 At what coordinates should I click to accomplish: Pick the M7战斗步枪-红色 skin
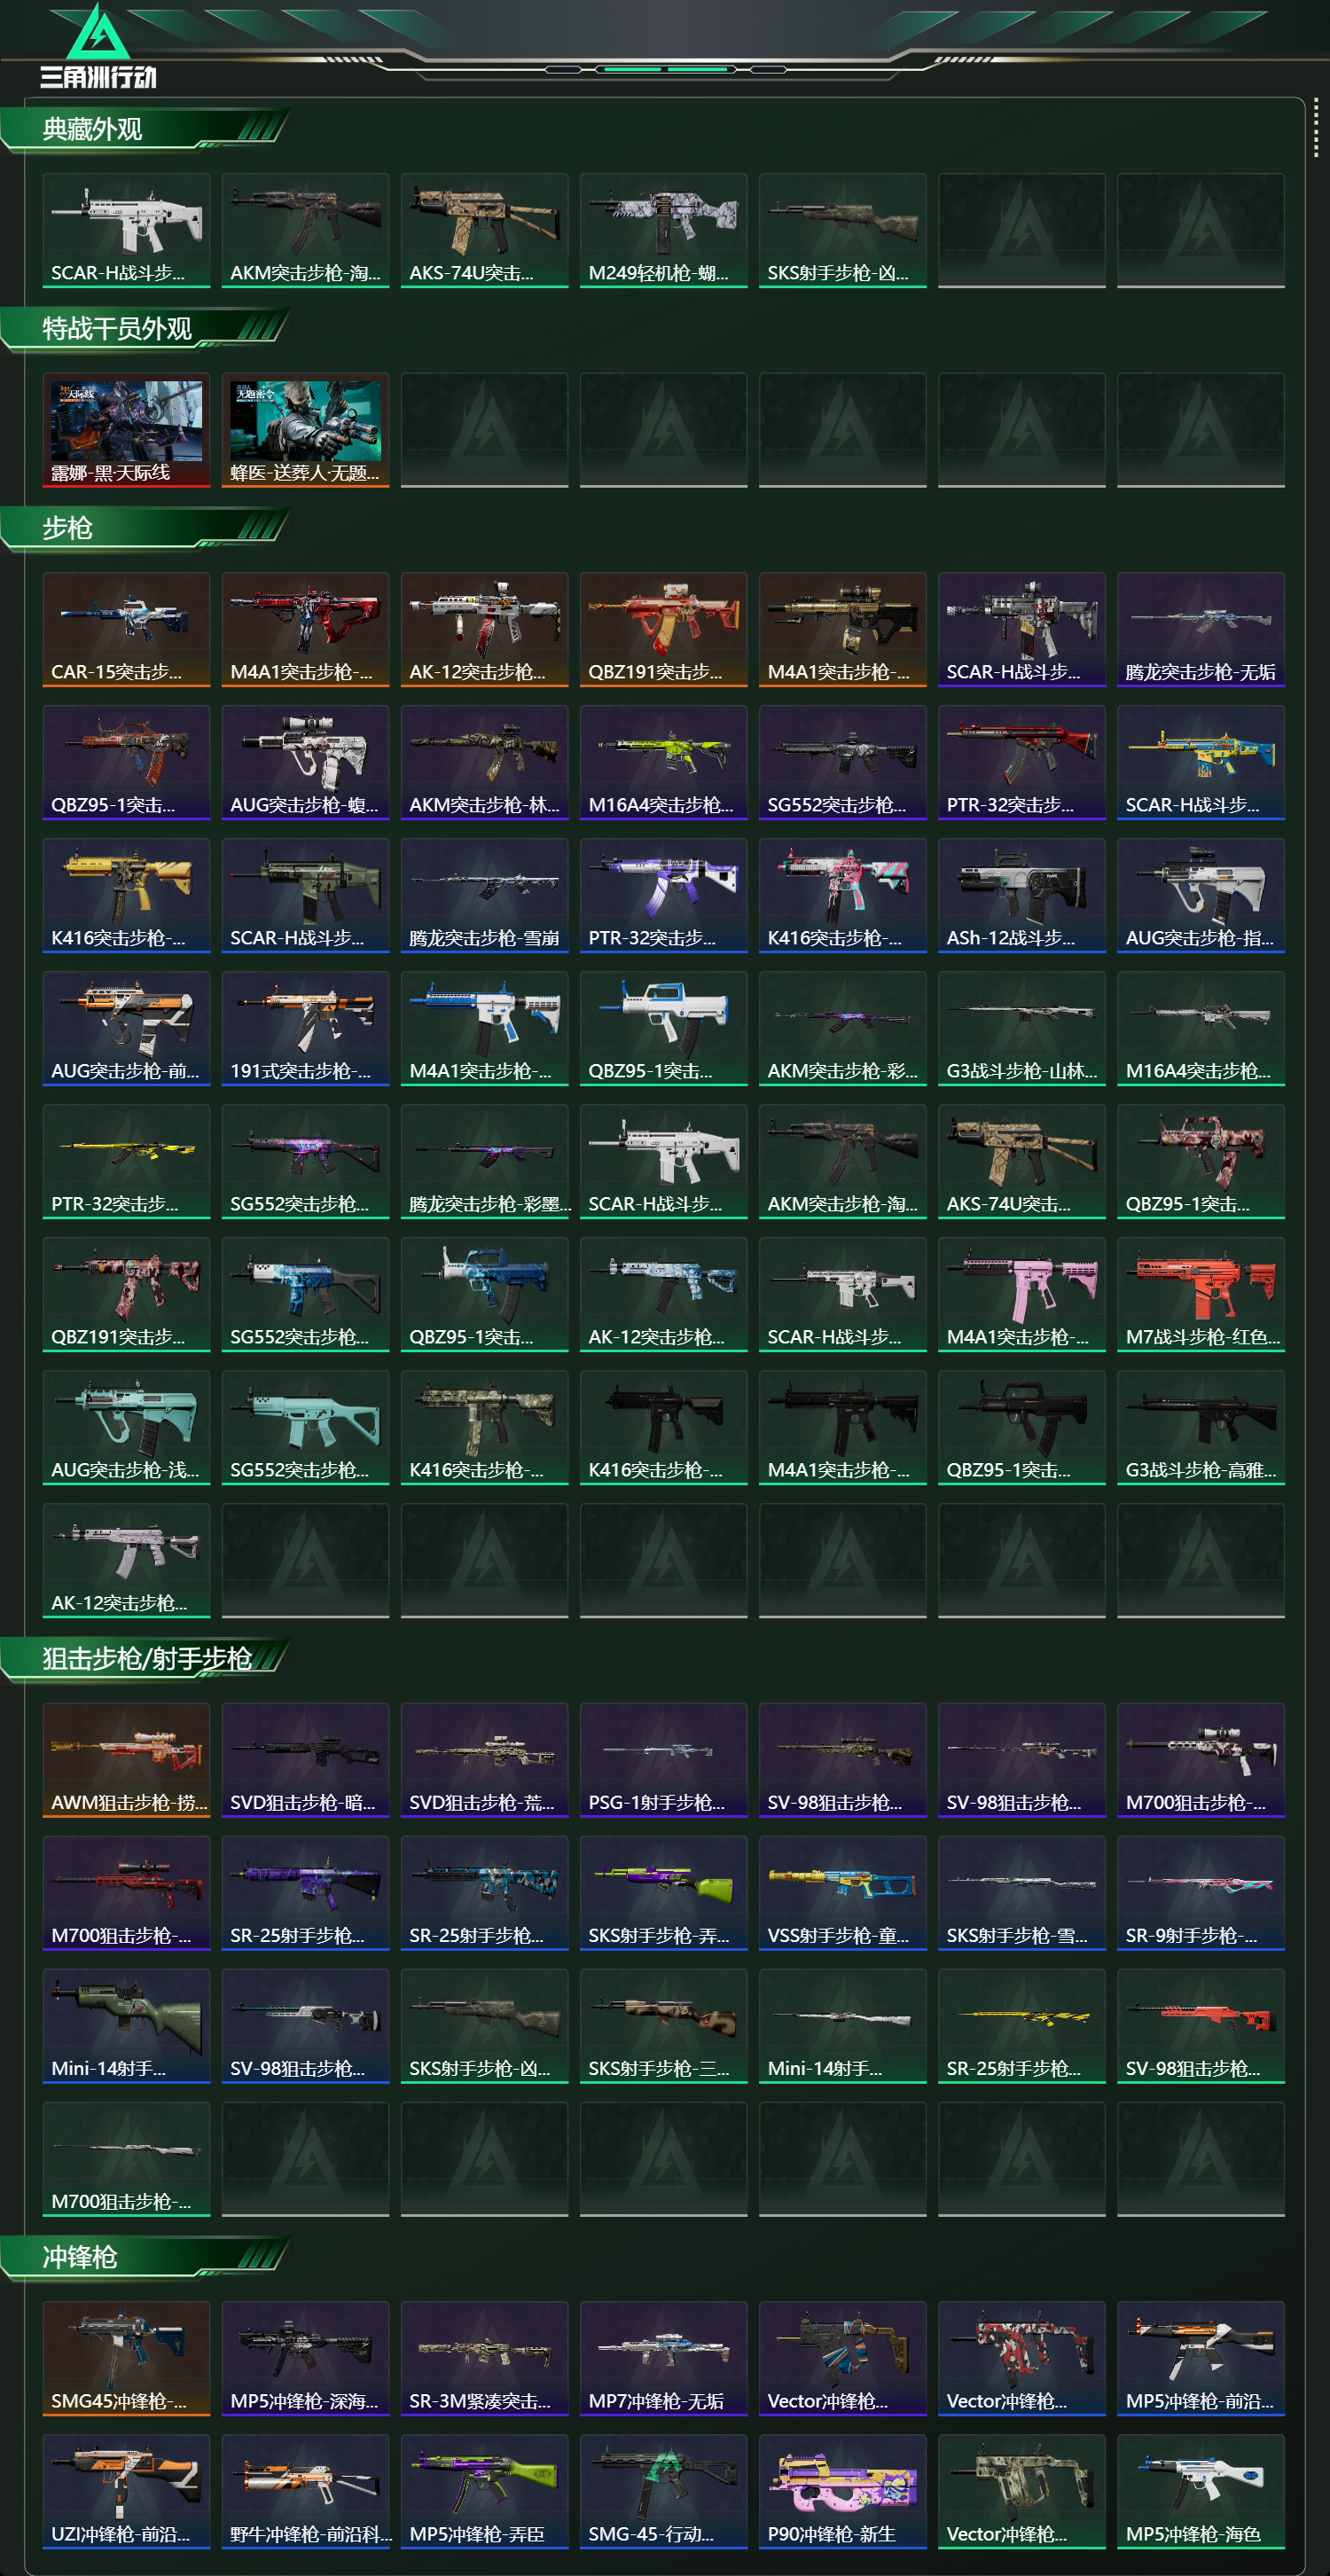tap(1200, 1294)
